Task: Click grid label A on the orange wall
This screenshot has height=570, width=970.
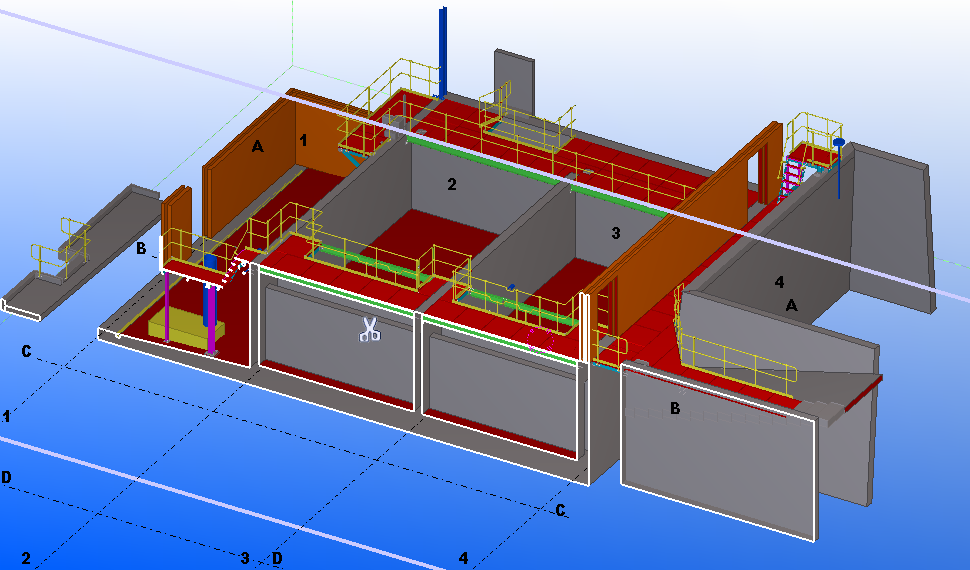Action: (257, 147)
